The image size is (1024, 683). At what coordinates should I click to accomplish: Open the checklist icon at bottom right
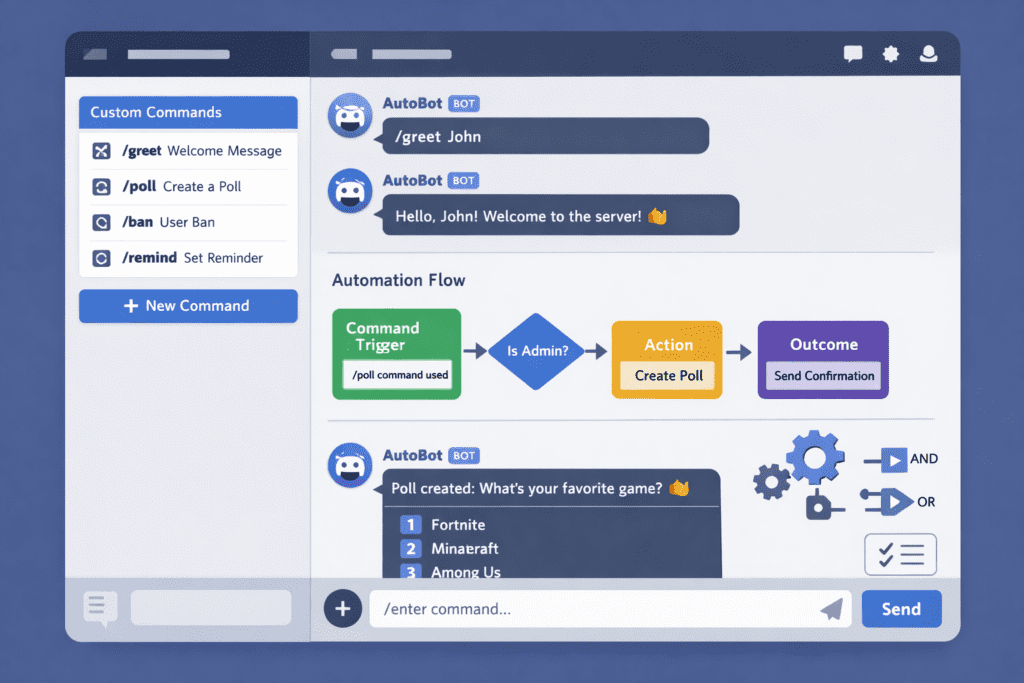900,554
